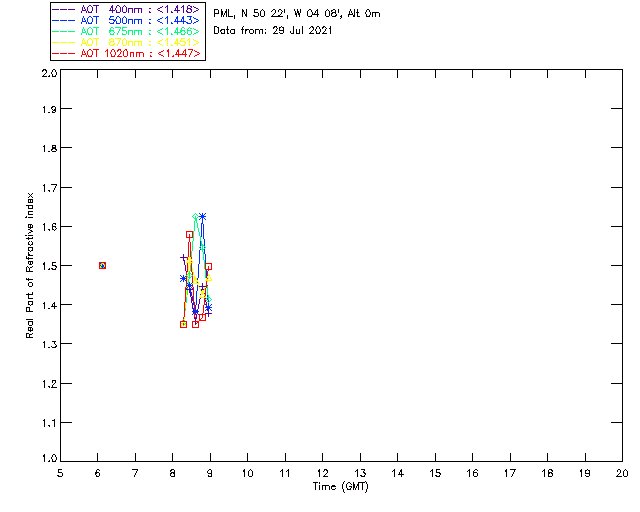The height and width of the screenshot is (512, 640).
Task: Click x-axis hour label '8'
Action: [173, 473]
